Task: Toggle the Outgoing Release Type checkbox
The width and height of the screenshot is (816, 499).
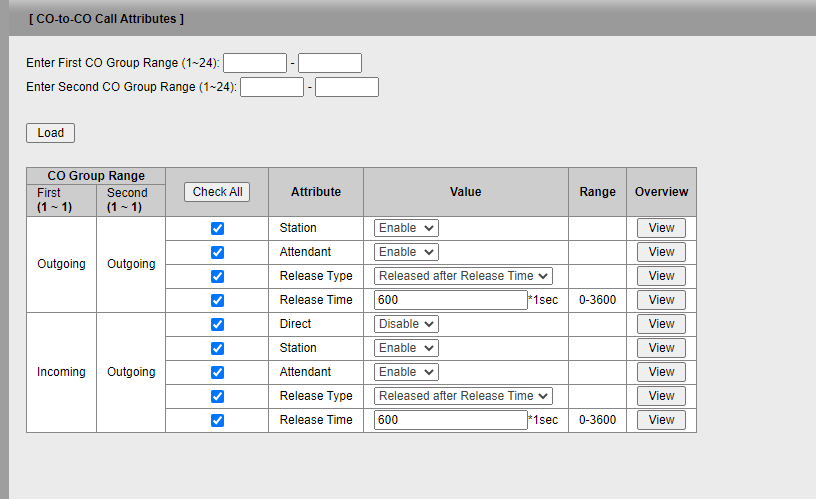Action: pos(217,276)
